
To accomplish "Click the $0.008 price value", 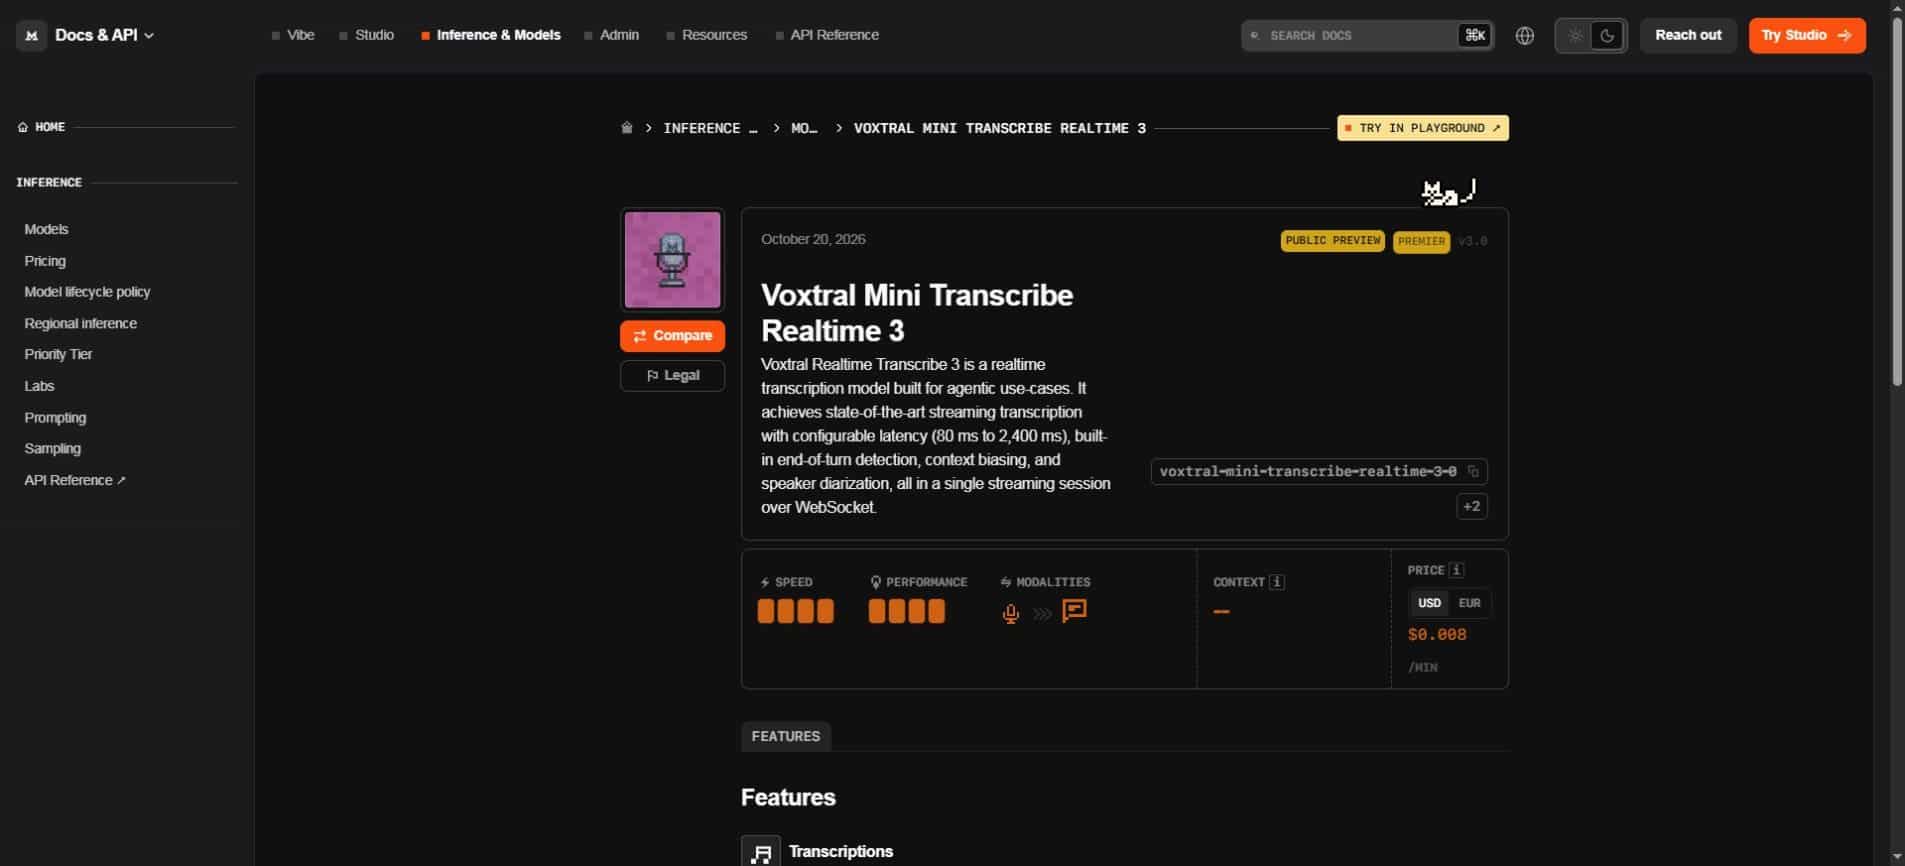I will [1437, 635].
